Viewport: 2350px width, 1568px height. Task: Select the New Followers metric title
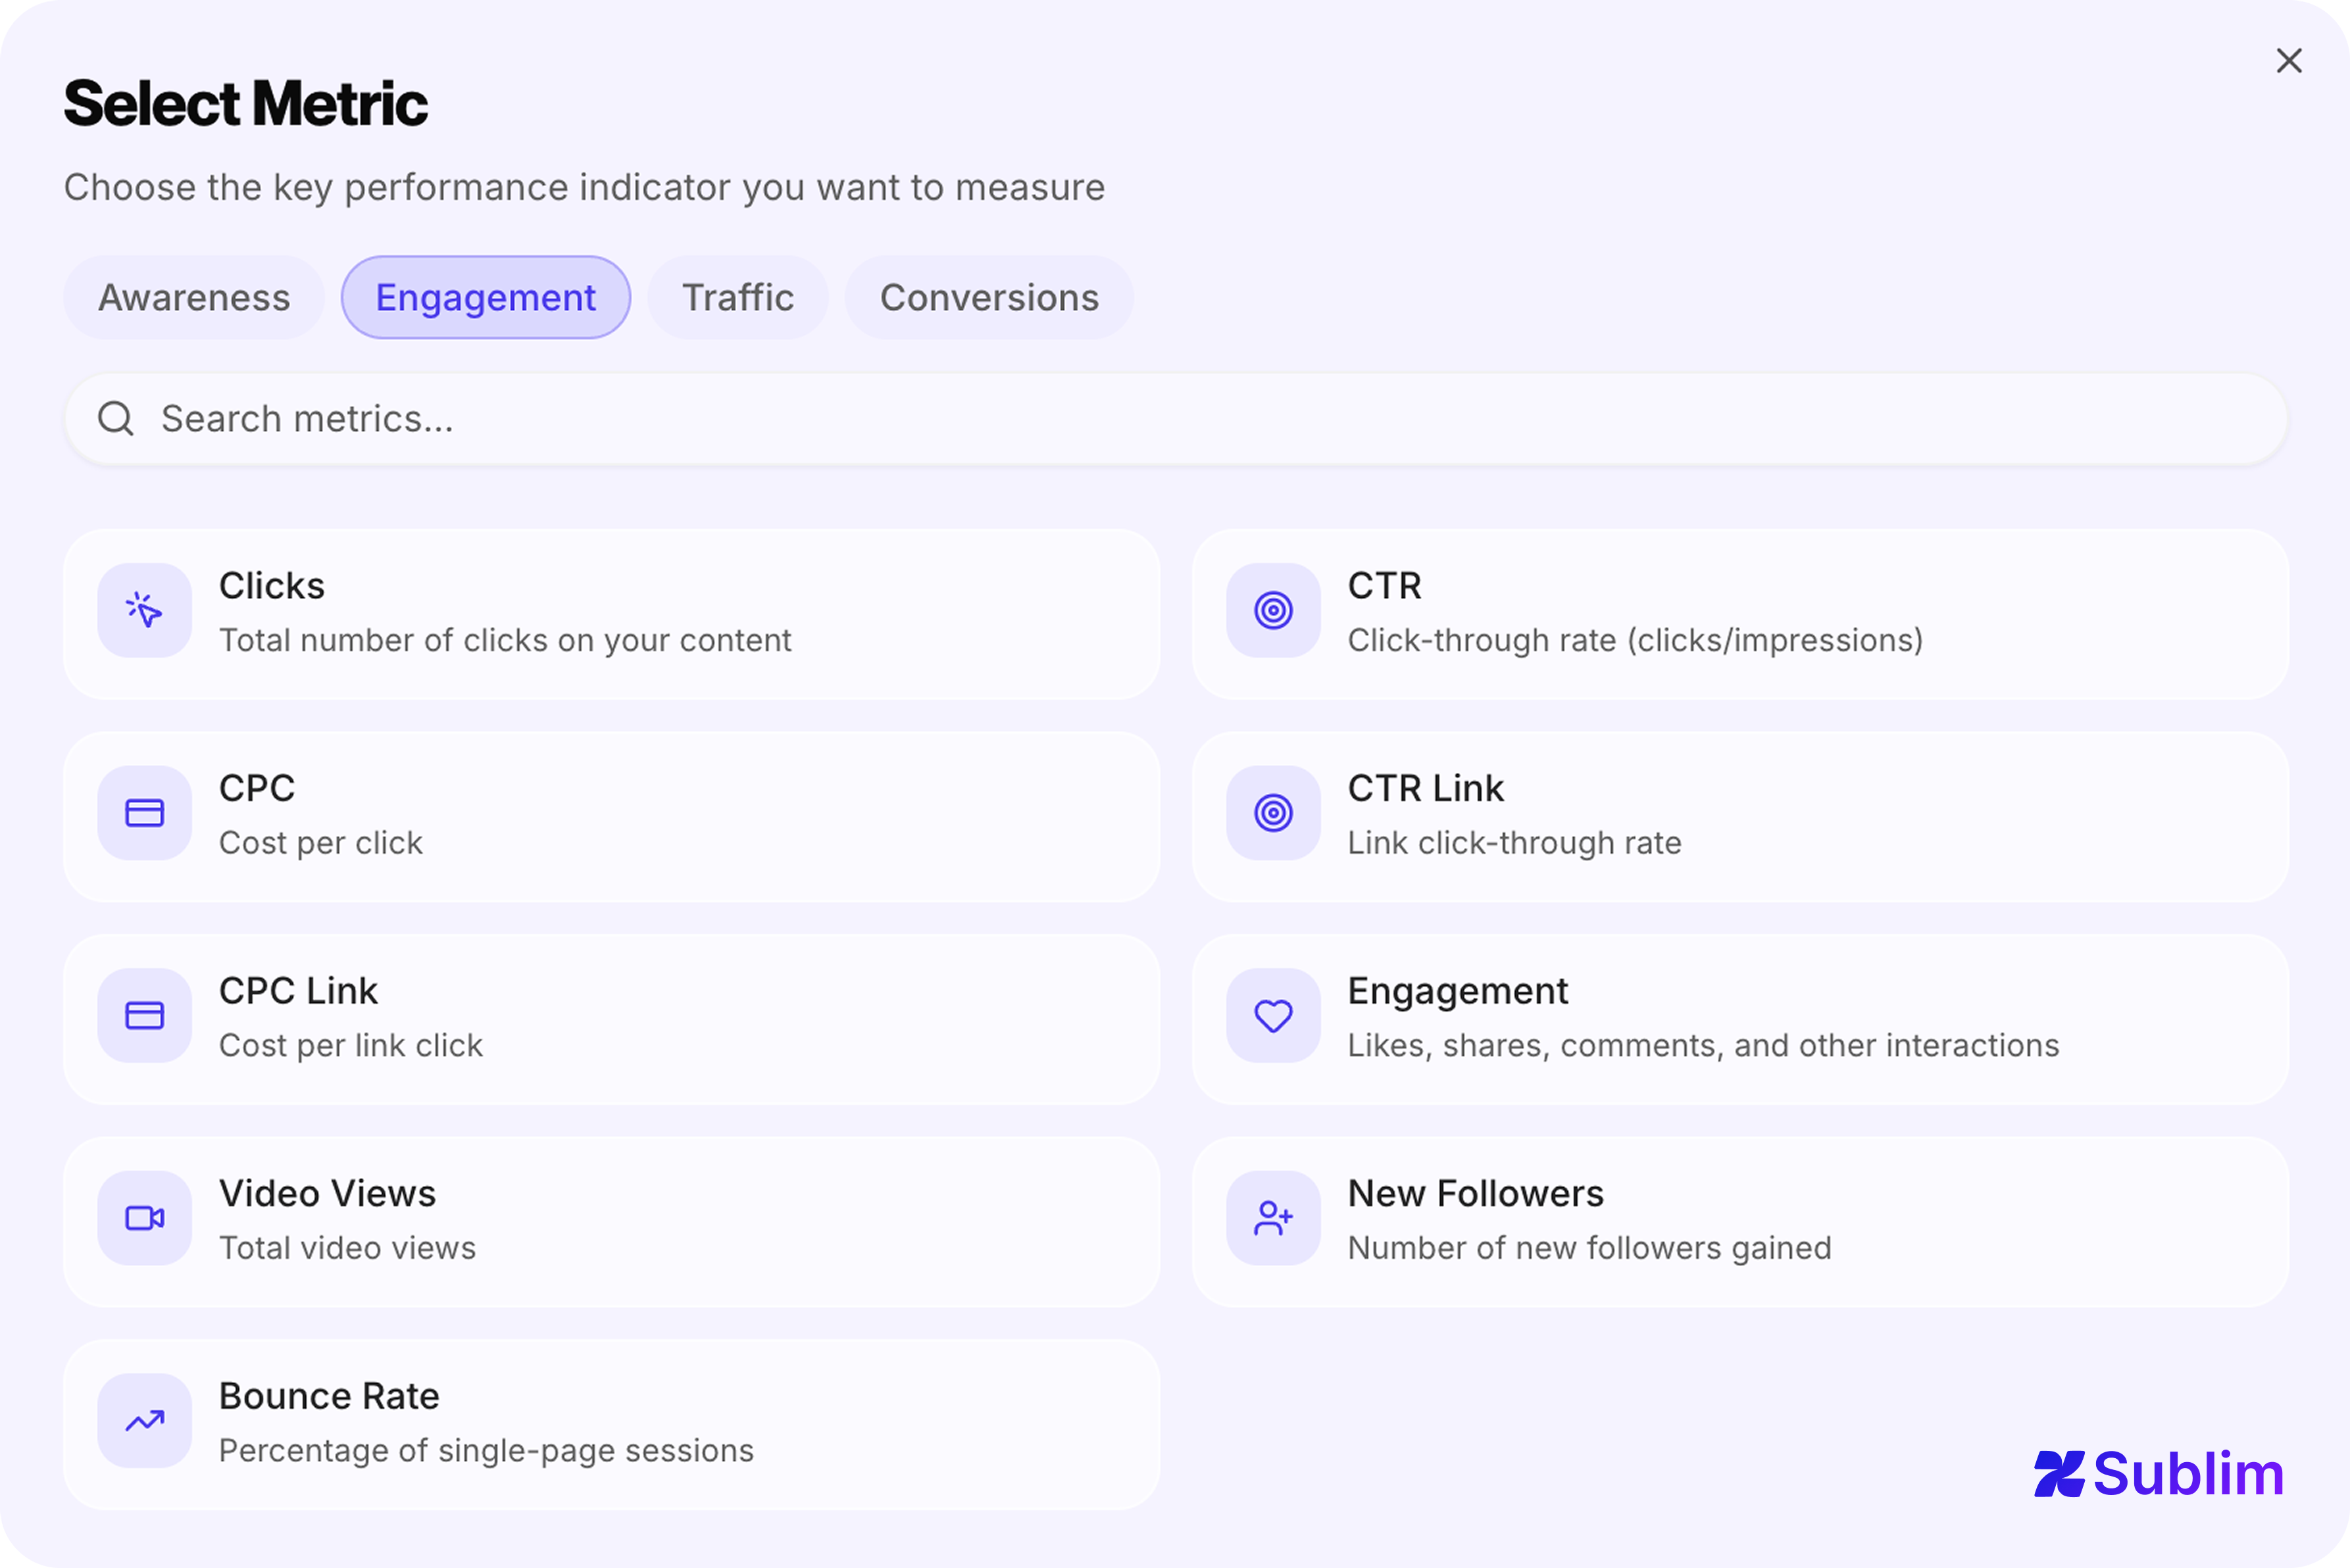click(x=1476, y=1193)
